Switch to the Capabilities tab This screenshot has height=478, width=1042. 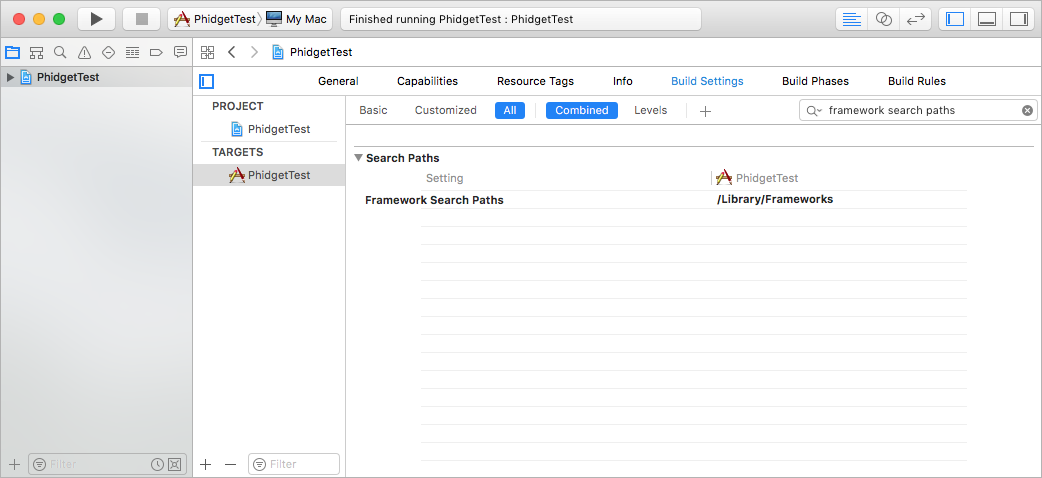pos(427,81)
